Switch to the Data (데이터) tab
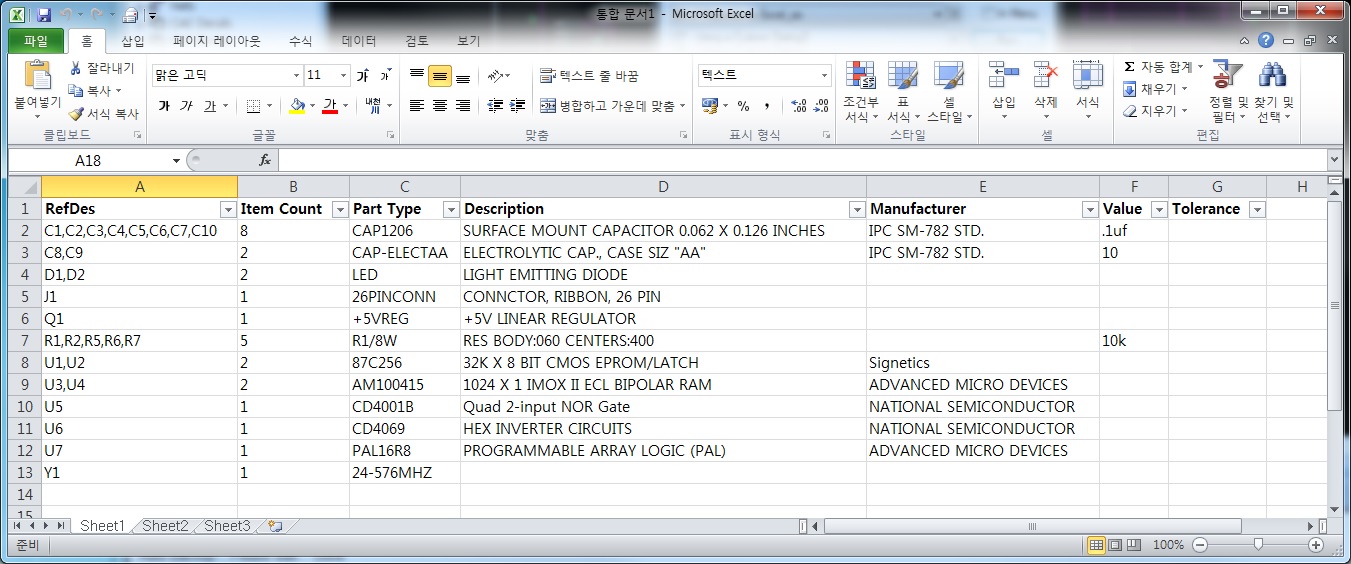 click(359, 41)
